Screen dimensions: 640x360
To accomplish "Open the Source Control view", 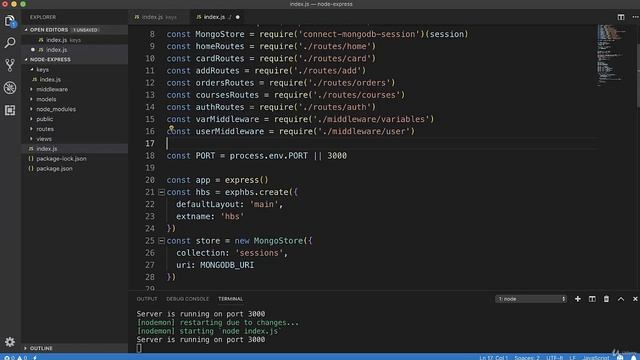I will pyautogui.click(x=10, y=65).
